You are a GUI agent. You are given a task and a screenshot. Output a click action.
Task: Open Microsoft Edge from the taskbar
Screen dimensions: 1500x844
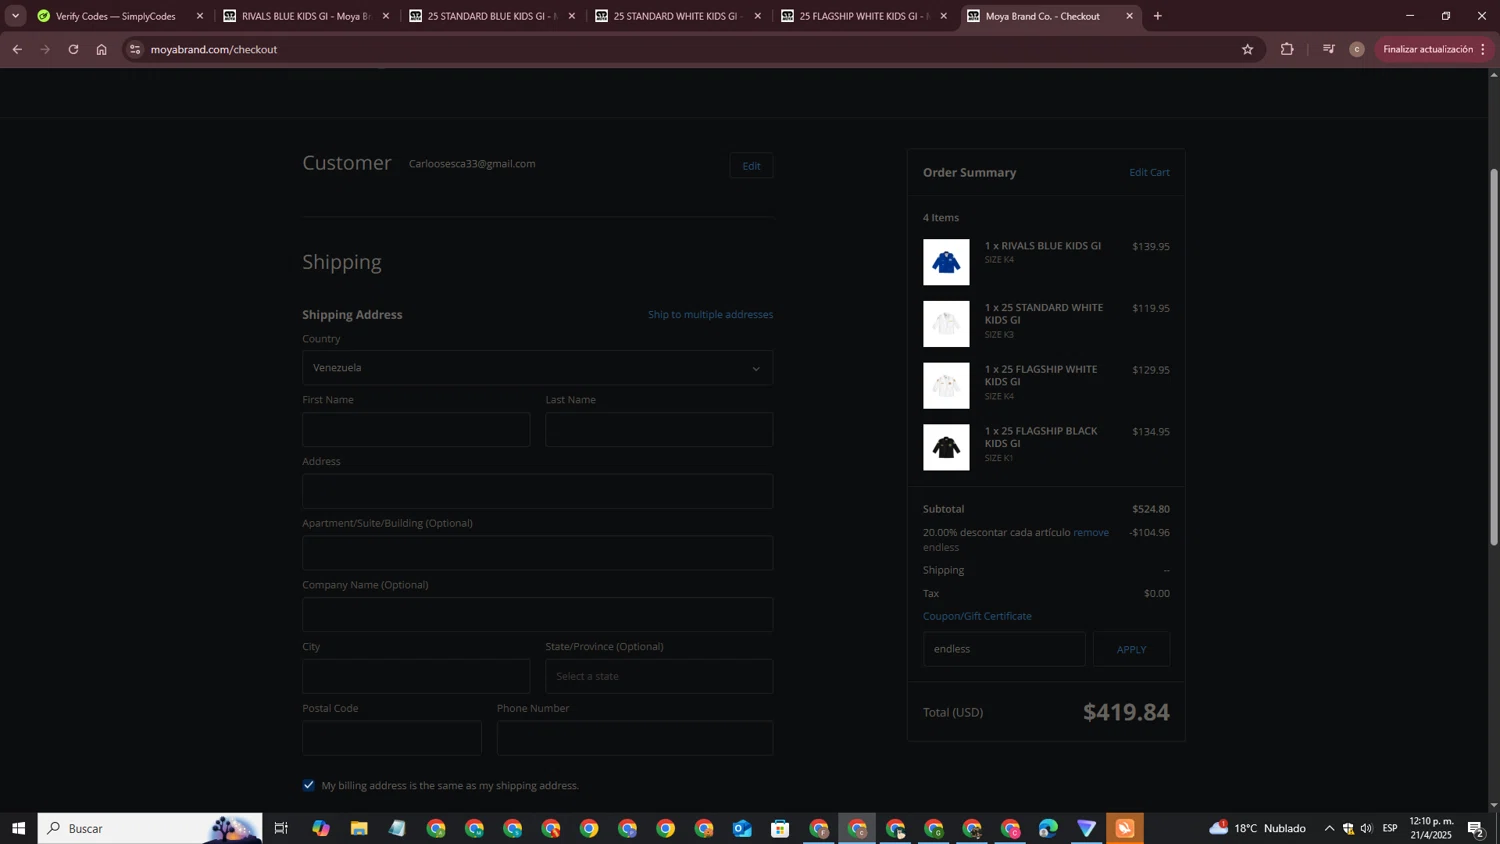pos(1048,828)
